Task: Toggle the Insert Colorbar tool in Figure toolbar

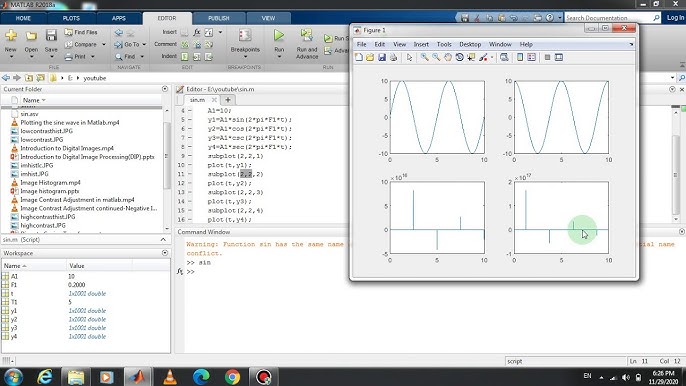Action: pos(520,57)
